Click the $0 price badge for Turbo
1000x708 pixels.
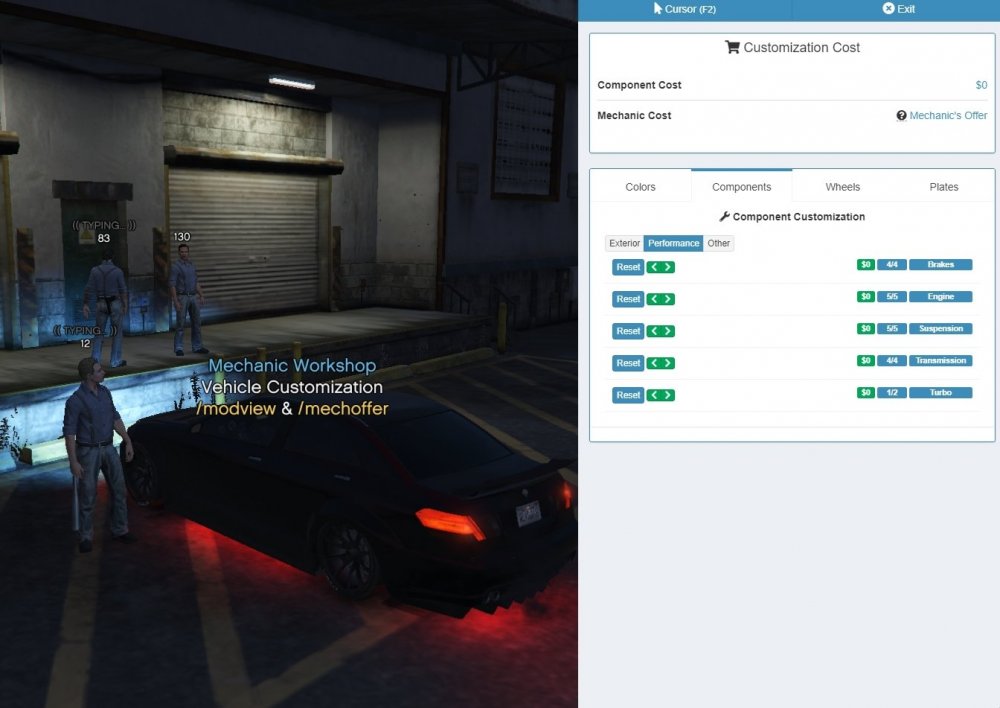pyautogui.click(x=865, y=392)
